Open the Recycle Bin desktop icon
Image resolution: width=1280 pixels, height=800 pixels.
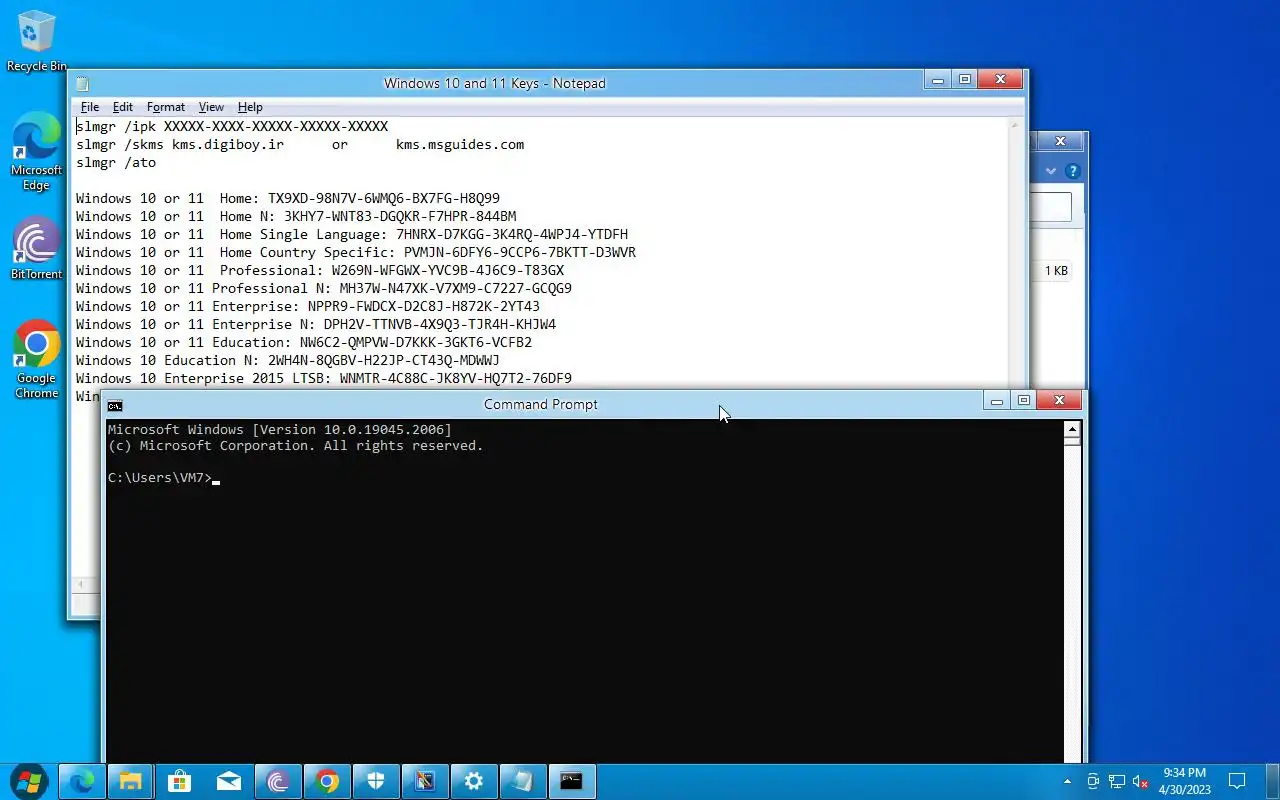pos(37,42)
